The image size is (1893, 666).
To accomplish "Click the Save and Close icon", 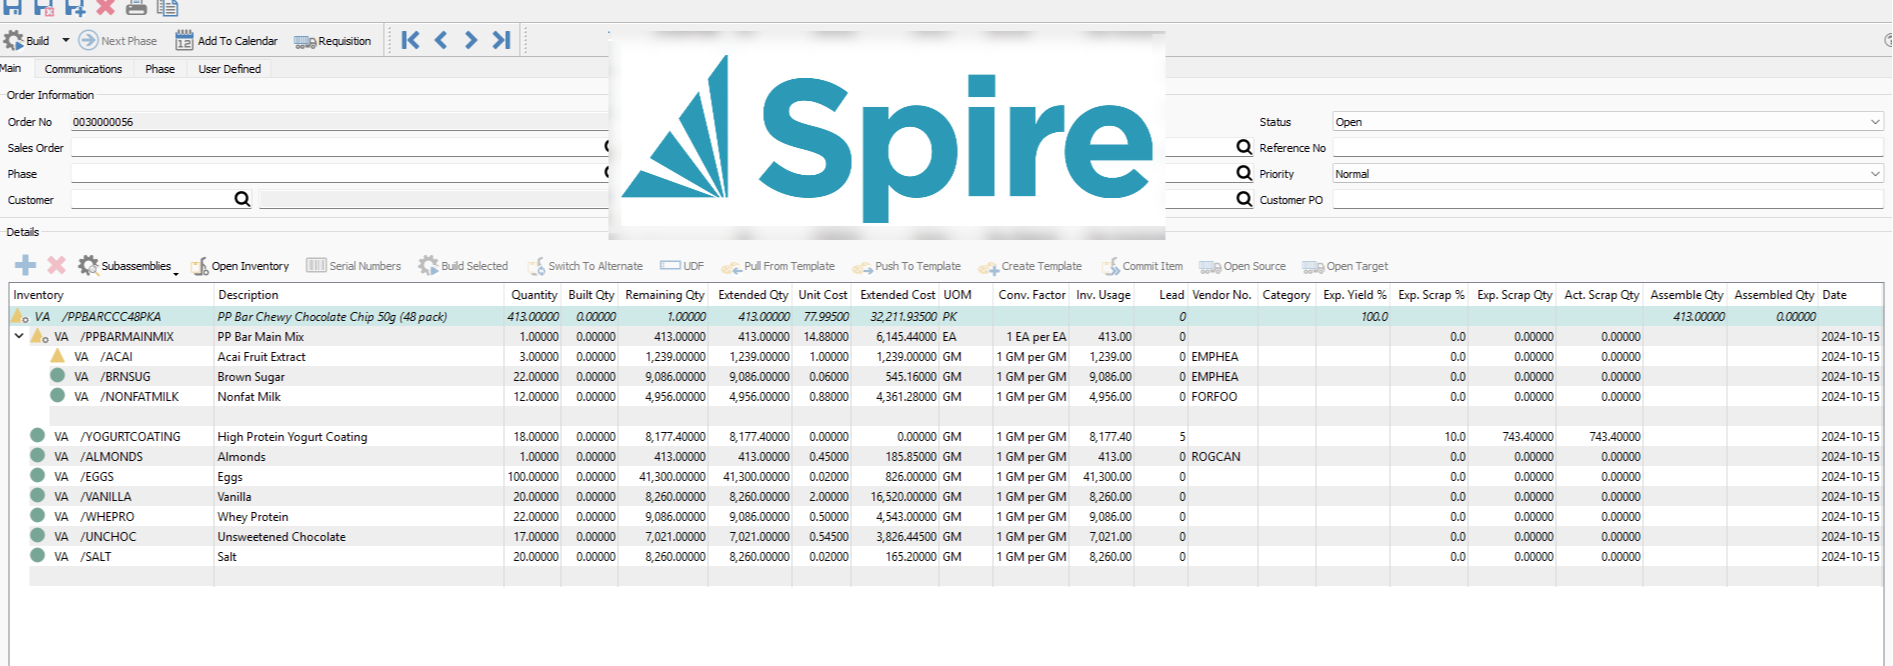I will (x=43, y=6).
